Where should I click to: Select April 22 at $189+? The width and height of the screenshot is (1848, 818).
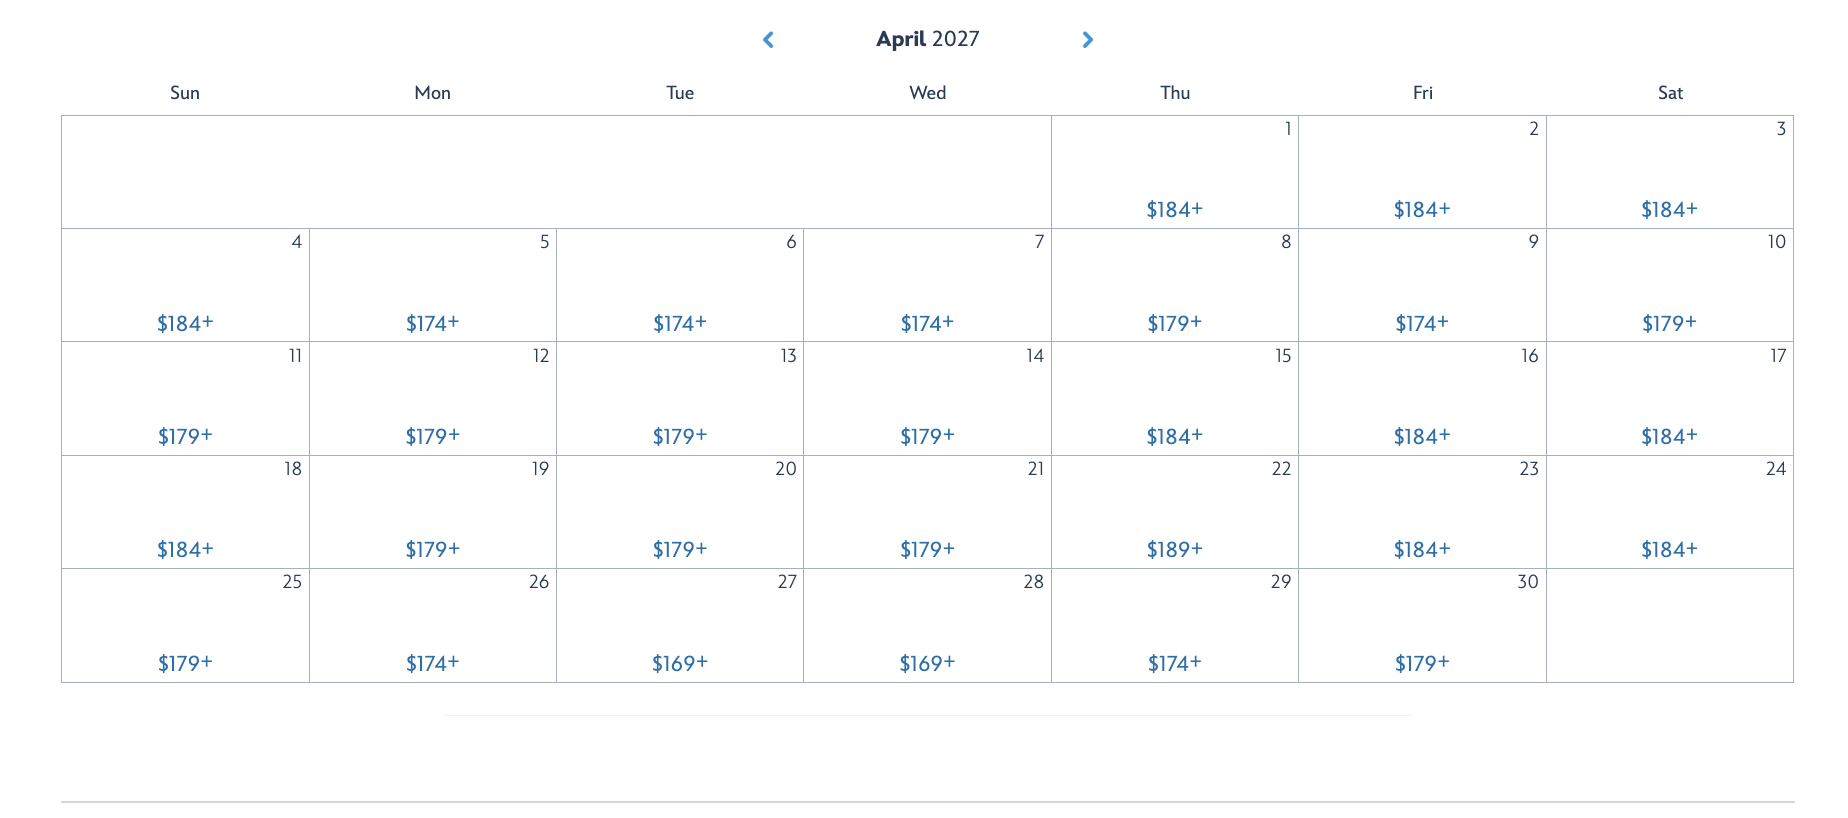[1174, 549]
